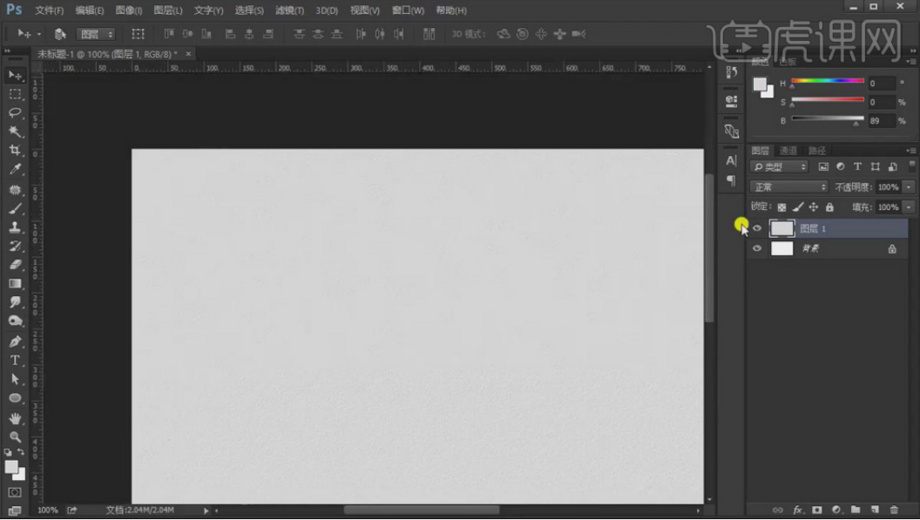Toggle lock position icon
The height and width of the screenshot is (520, 920).
coord(813,207)
